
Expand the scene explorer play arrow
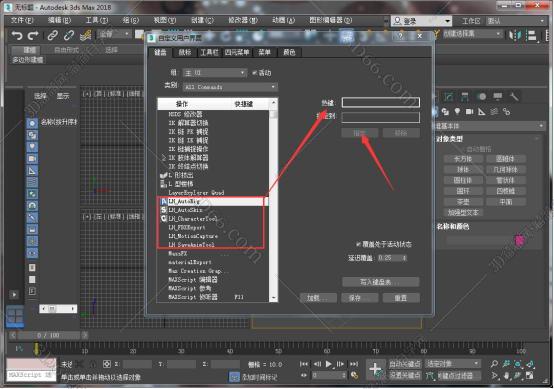(14, 294)
